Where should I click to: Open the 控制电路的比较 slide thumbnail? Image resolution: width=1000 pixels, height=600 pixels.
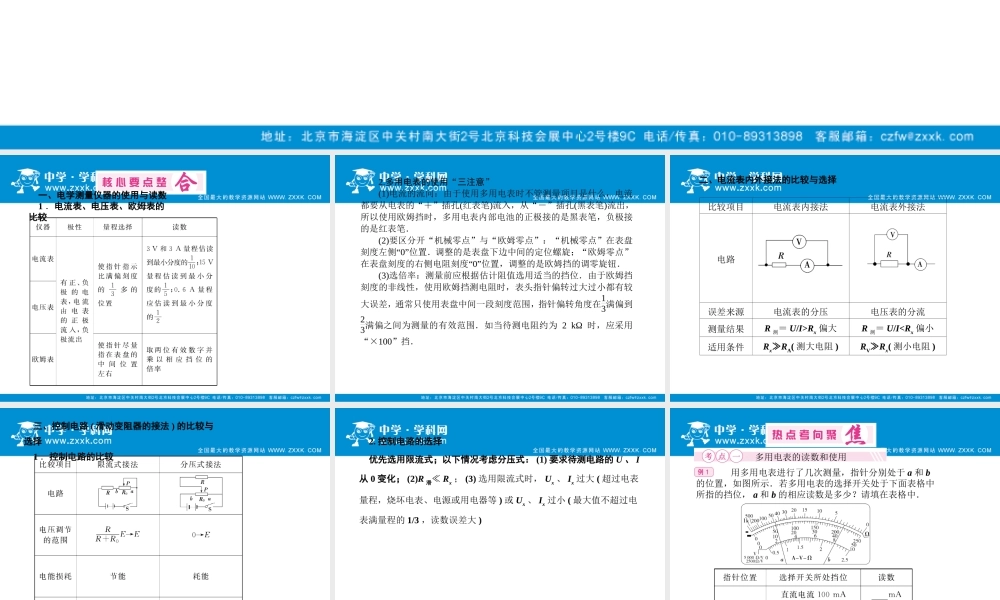click(165, 504)
